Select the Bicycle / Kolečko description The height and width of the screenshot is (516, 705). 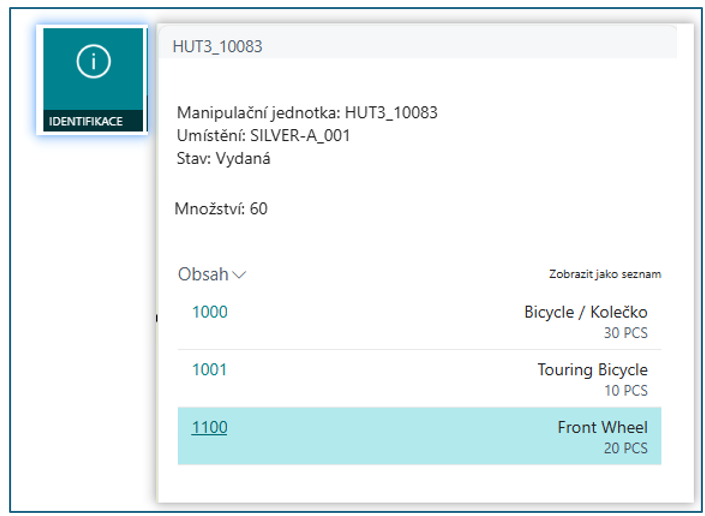pos(585,312)
